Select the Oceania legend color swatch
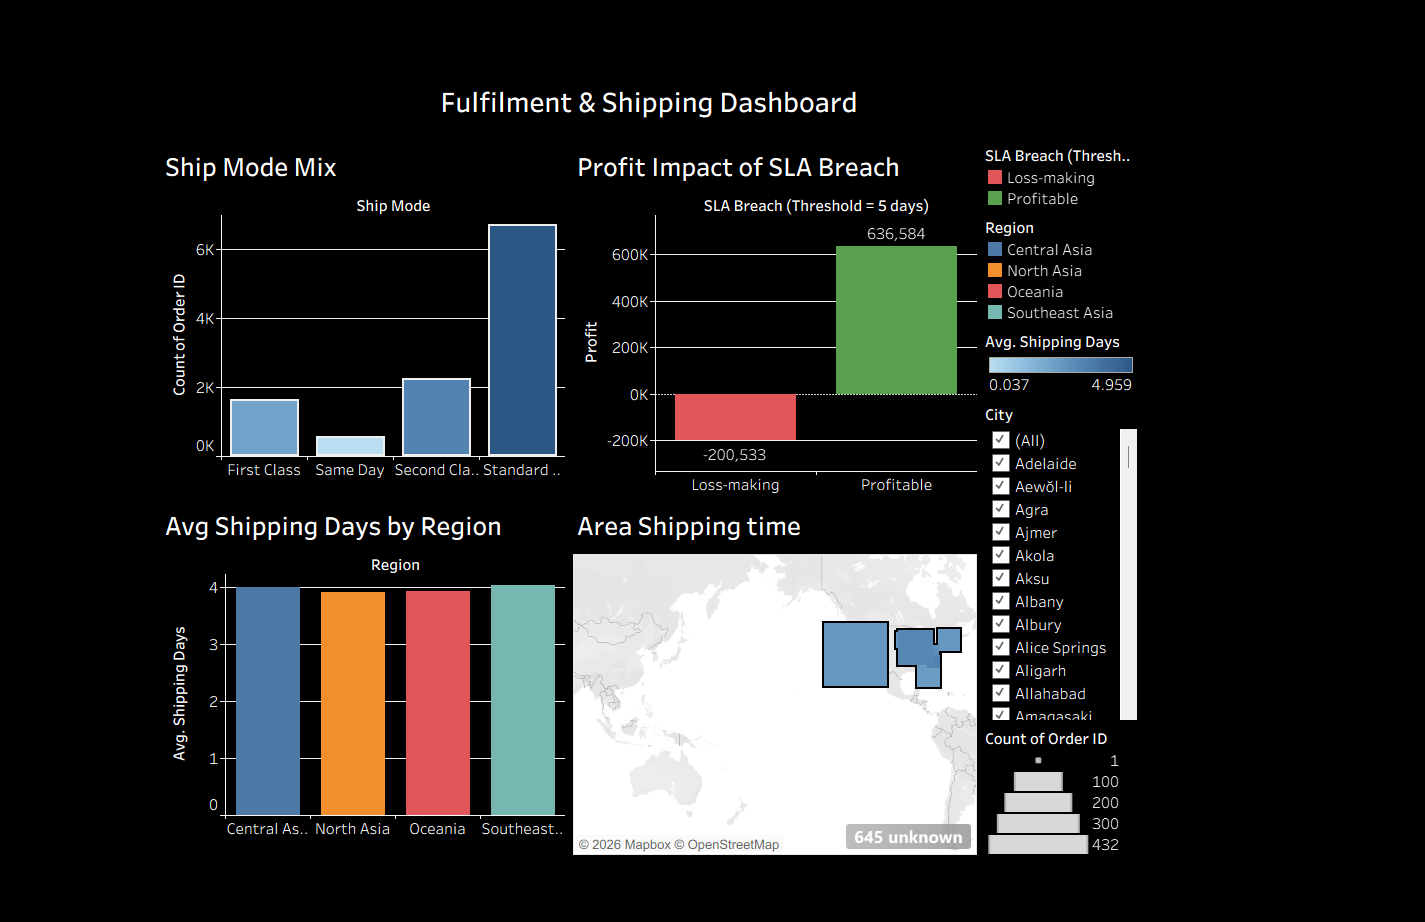Viewport: 1425px width, 922px height. pos(995,291)
